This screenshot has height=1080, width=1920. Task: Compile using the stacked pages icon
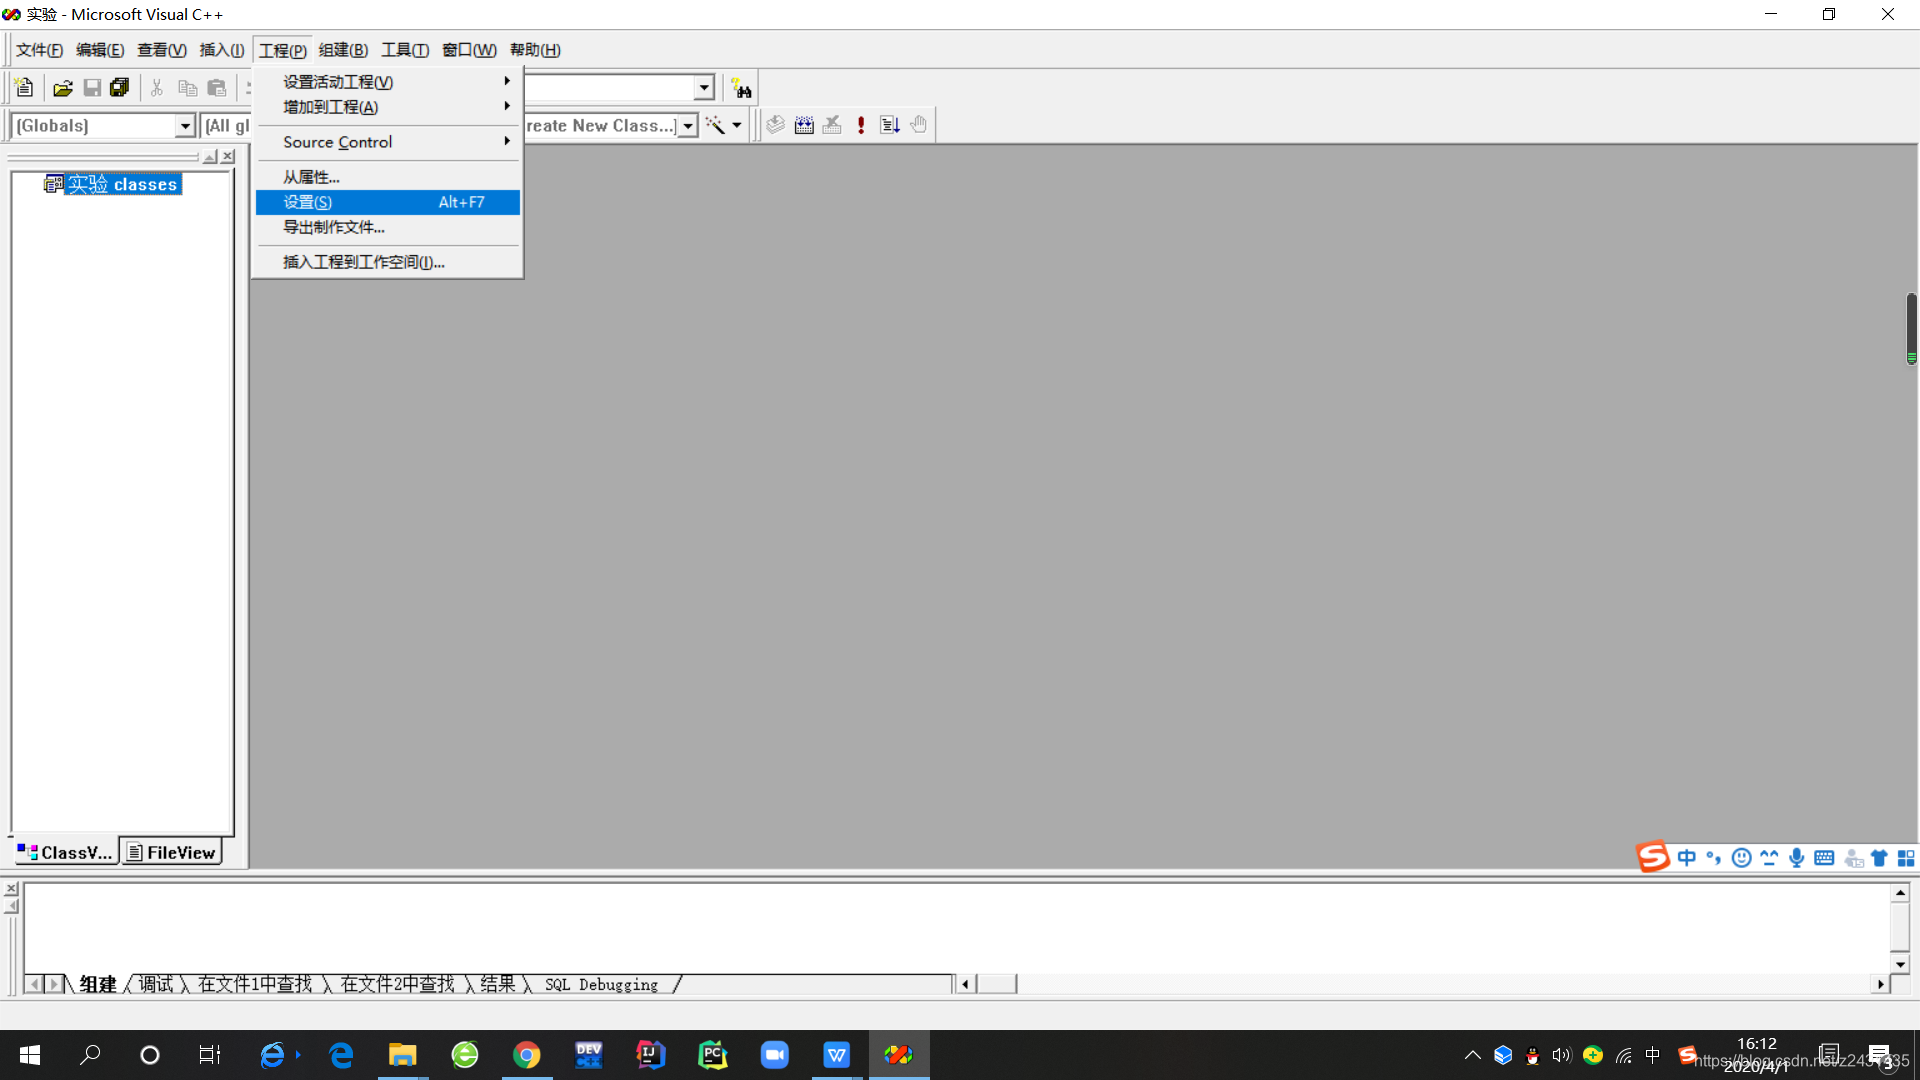tap(775, 125)
